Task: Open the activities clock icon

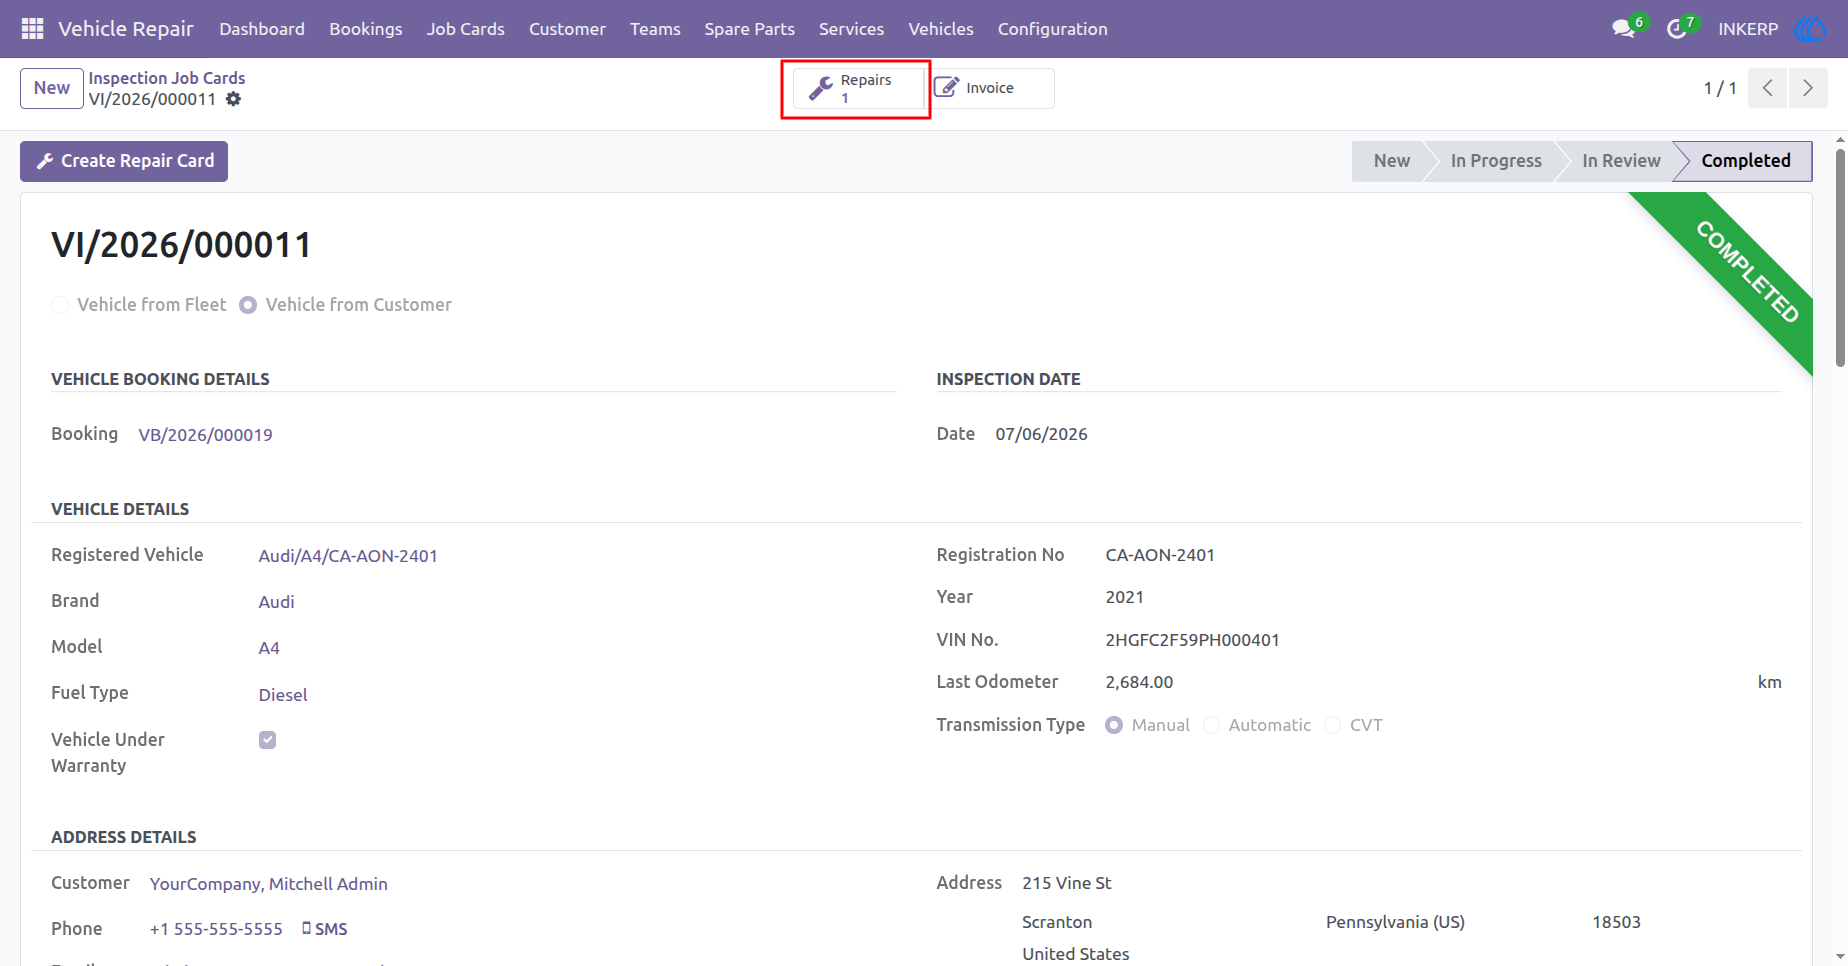Action: coord(1677,29)
